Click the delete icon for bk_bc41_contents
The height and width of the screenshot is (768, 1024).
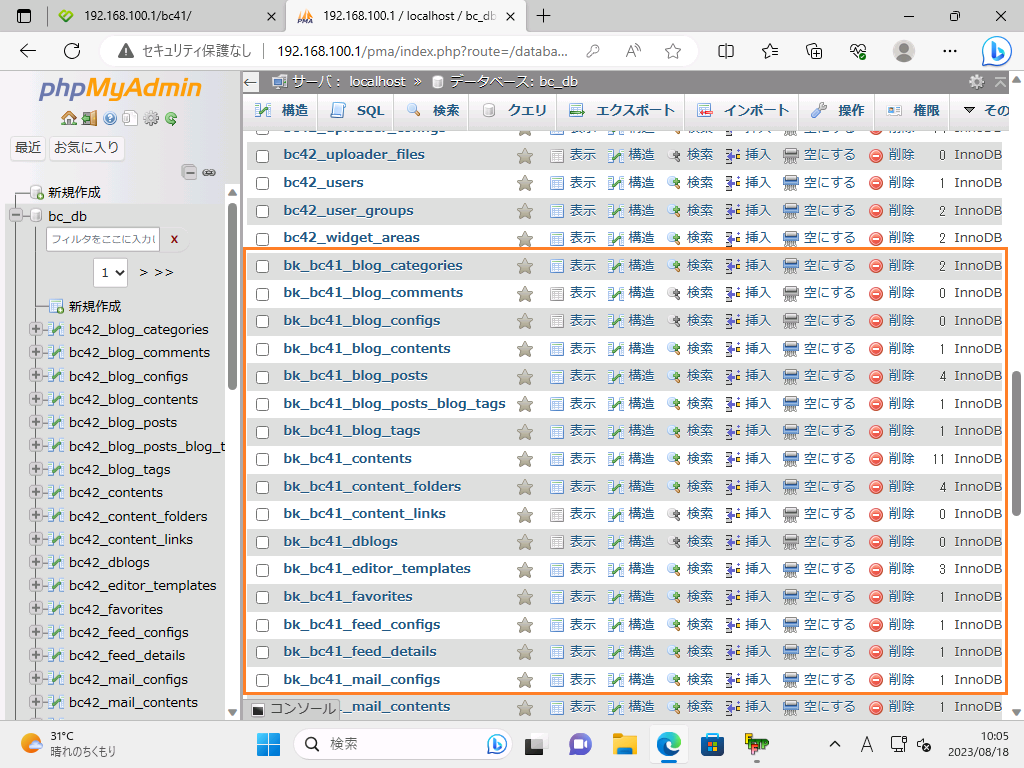(x=875, y=459)
